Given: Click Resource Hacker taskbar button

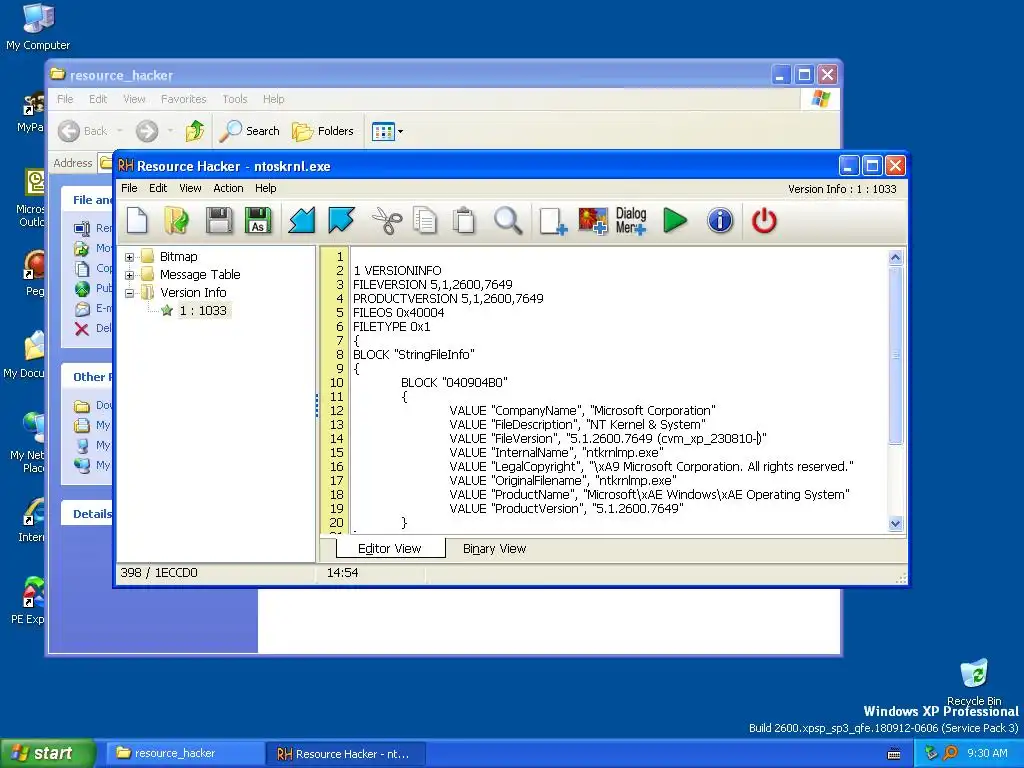Looking at the screenshot, I should pos(346,754).
